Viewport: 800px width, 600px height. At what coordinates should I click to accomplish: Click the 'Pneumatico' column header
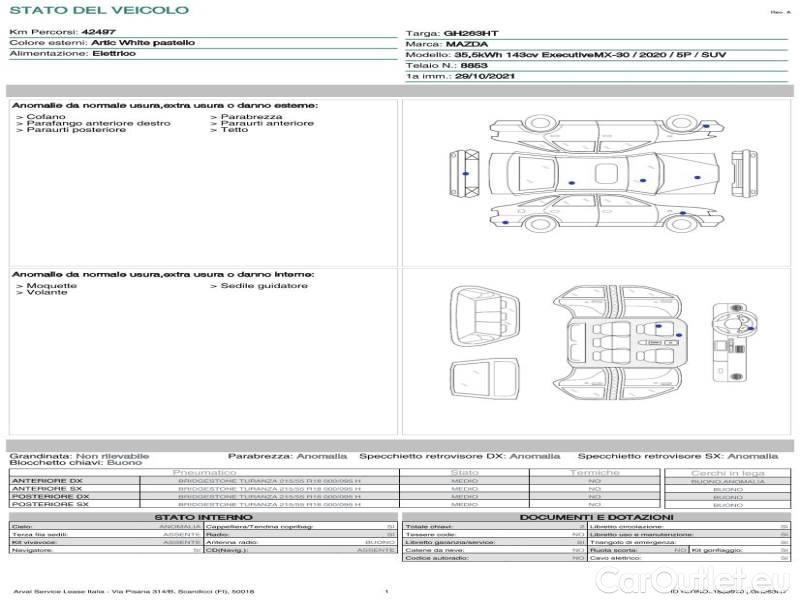[205, 472]
